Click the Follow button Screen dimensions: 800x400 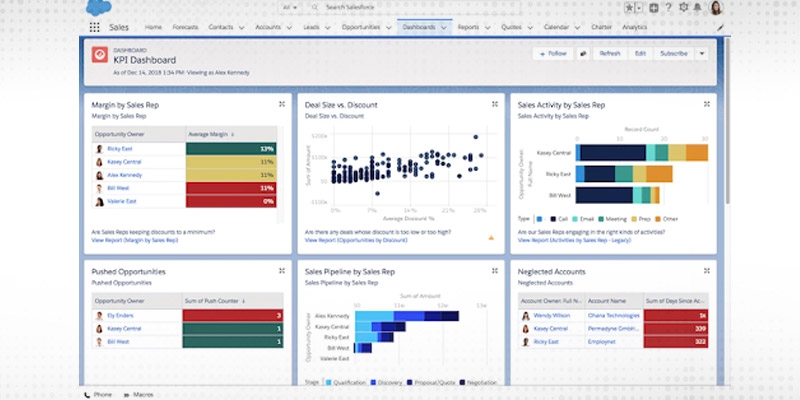tap(553, 54)
